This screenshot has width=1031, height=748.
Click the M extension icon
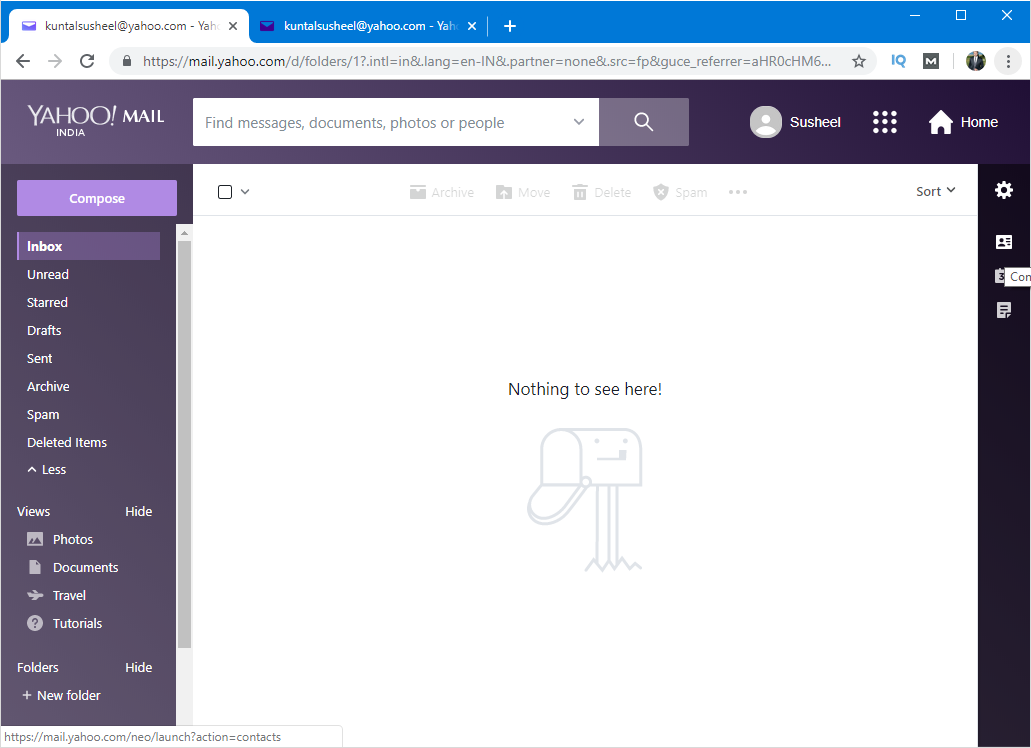(930, 61)
